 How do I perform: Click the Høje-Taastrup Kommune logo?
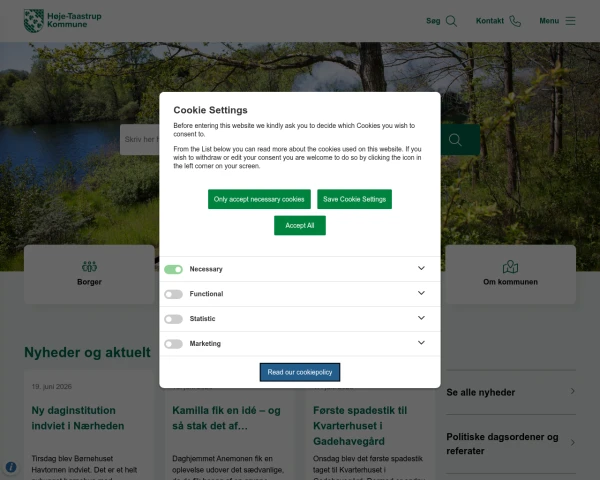tap(63, 21)
